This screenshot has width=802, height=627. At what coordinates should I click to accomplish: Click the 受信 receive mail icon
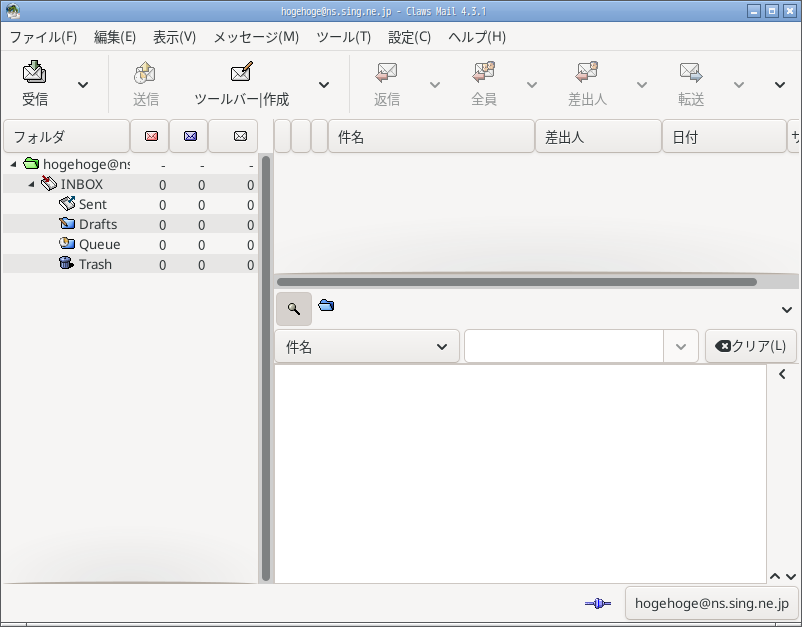[x=34, y=73]
